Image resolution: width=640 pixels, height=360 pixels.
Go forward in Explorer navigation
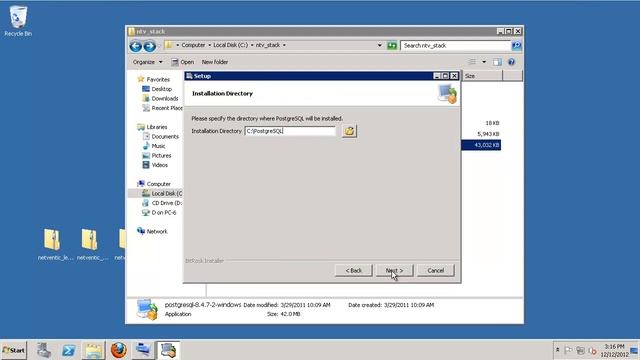(149, 46)
